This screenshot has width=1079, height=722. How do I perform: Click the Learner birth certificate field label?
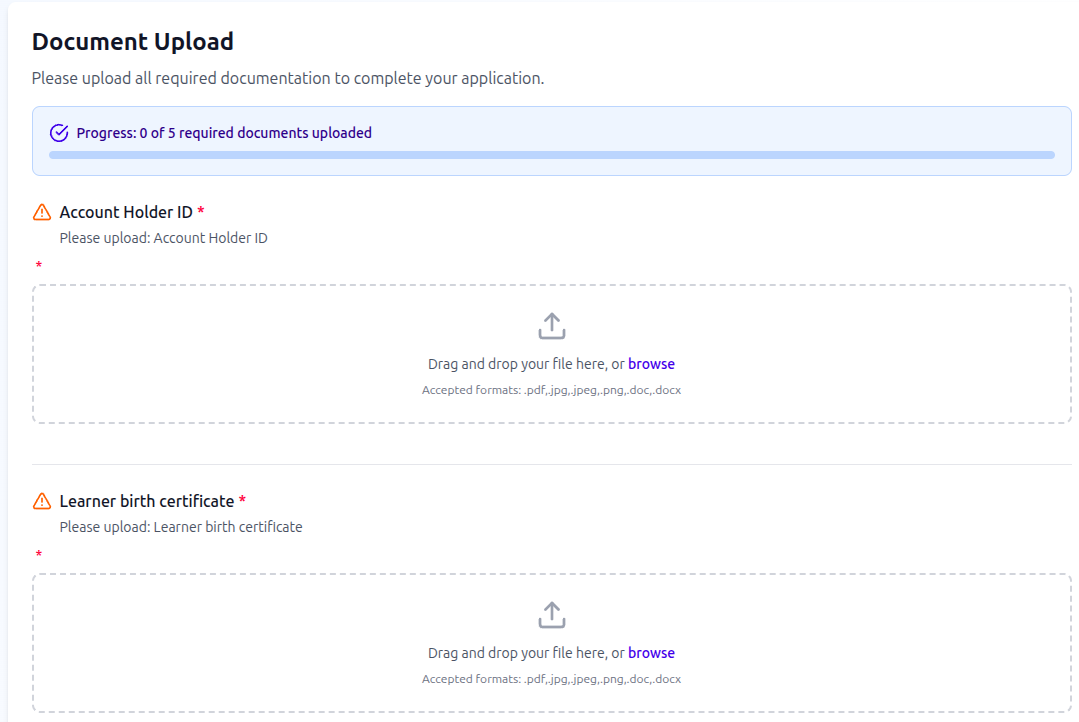(147, 501)
